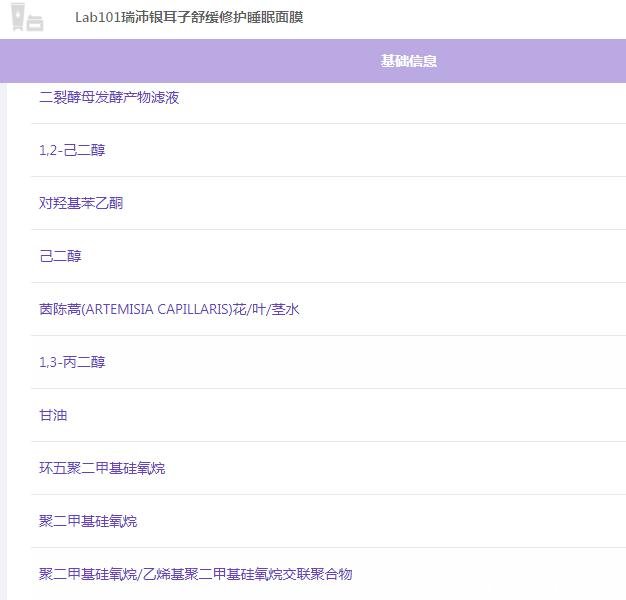Open ingredient 二裂酵母发酵产物滤液
Image resolution: width=626 pixels, height=600 pixels.
109,98
